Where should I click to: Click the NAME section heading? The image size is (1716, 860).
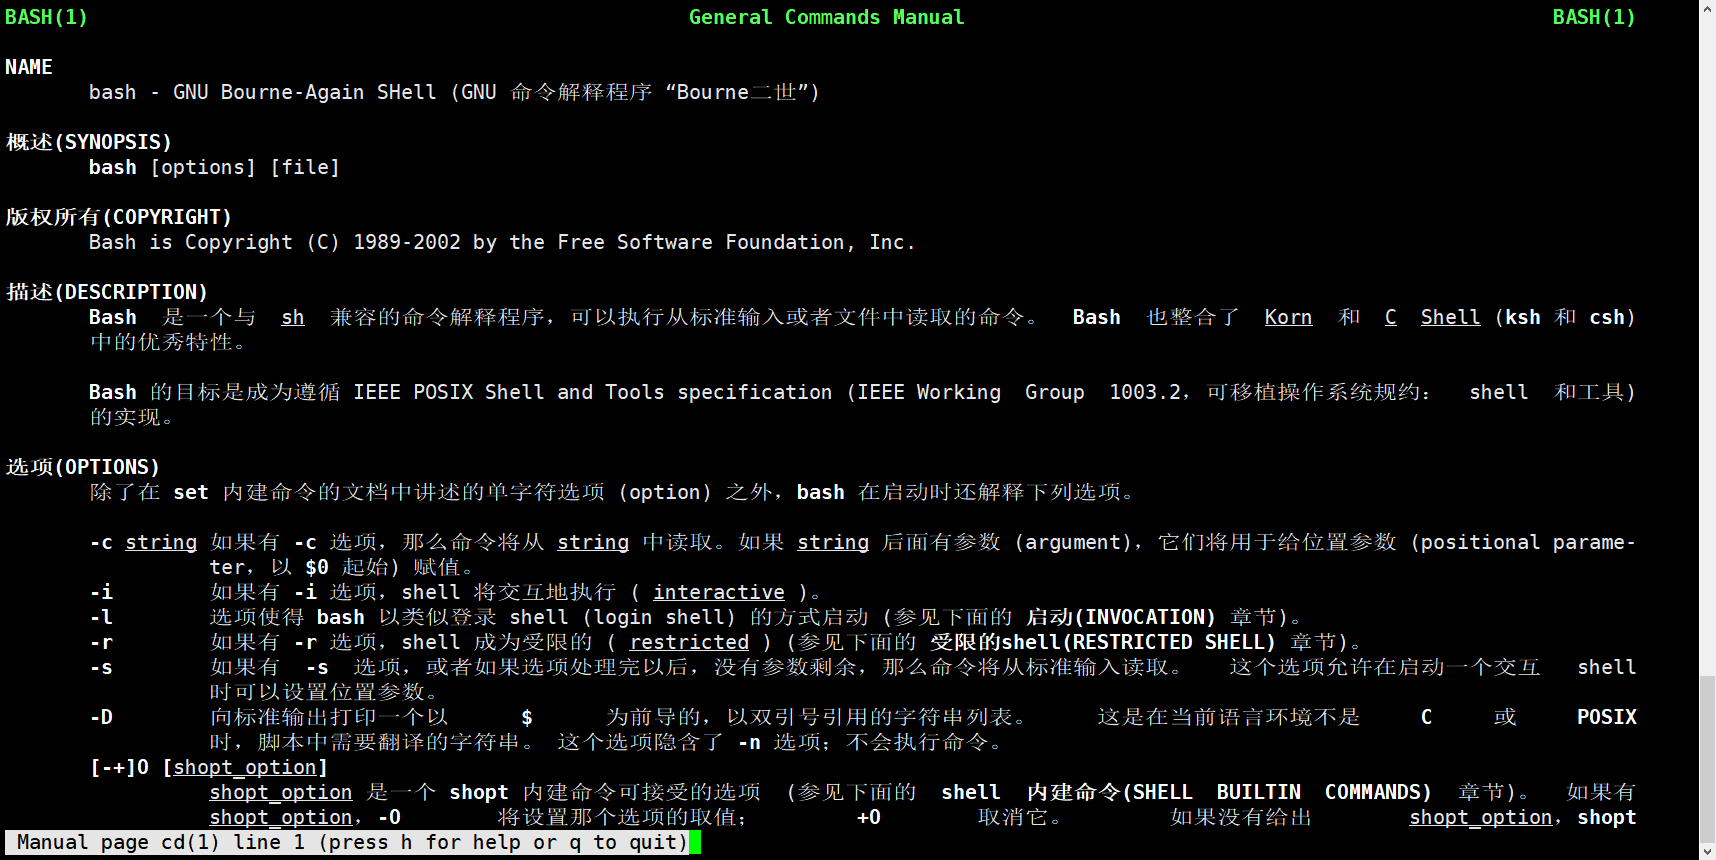tap(29, 67)
